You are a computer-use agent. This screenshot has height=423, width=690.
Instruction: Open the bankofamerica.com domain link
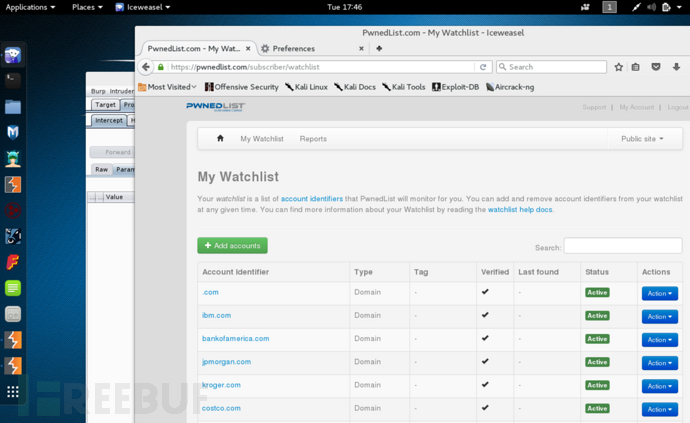[x=235, y=338]
